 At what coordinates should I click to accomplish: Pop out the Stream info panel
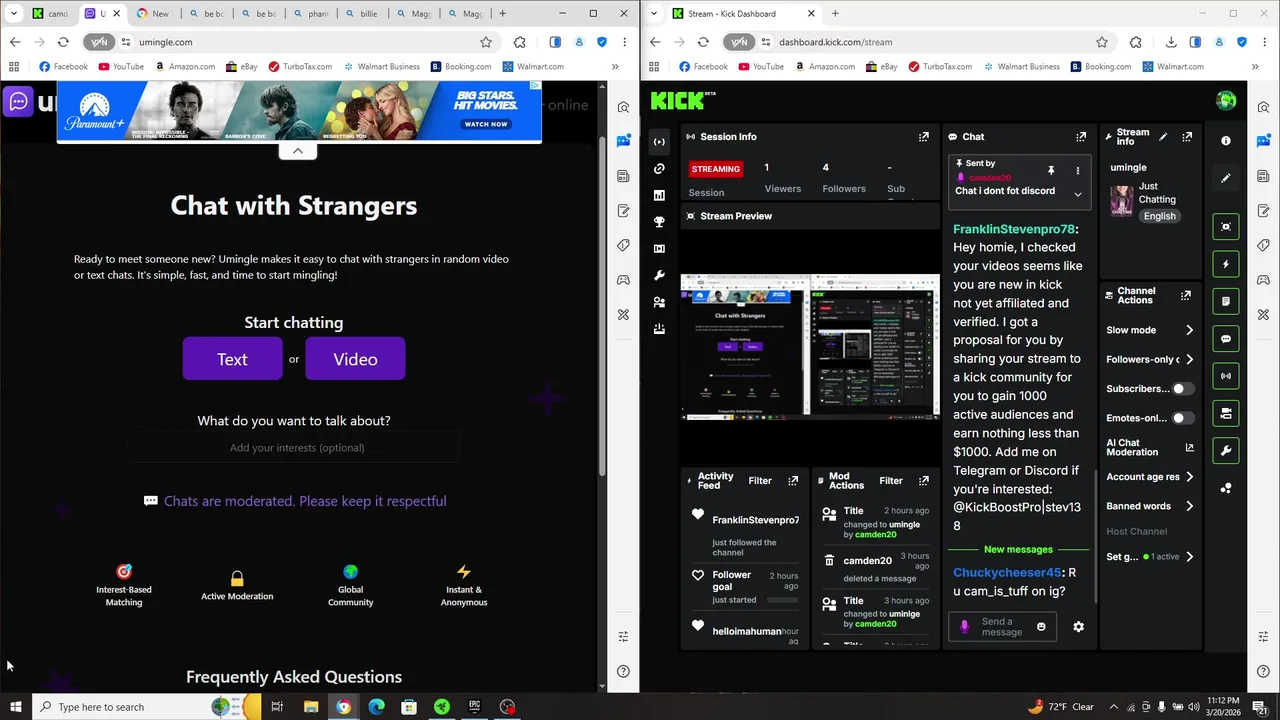click(x=1187, y=137)
